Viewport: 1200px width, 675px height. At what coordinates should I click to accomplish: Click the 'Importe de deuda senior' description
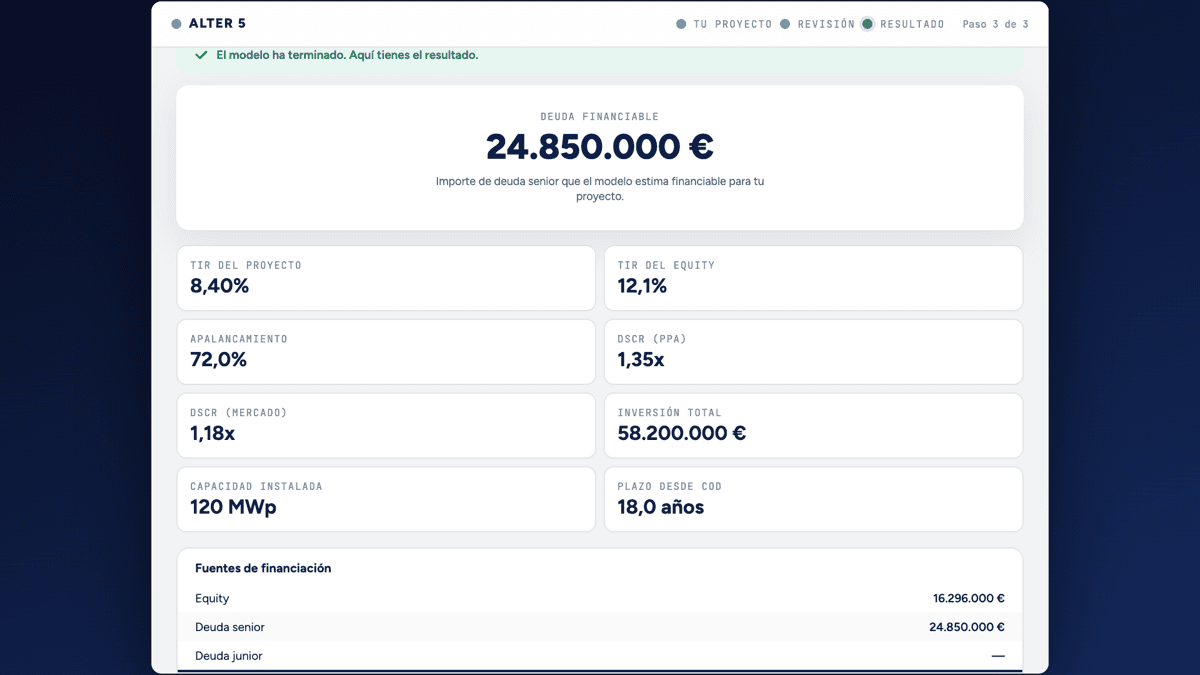tap(600, 189)
